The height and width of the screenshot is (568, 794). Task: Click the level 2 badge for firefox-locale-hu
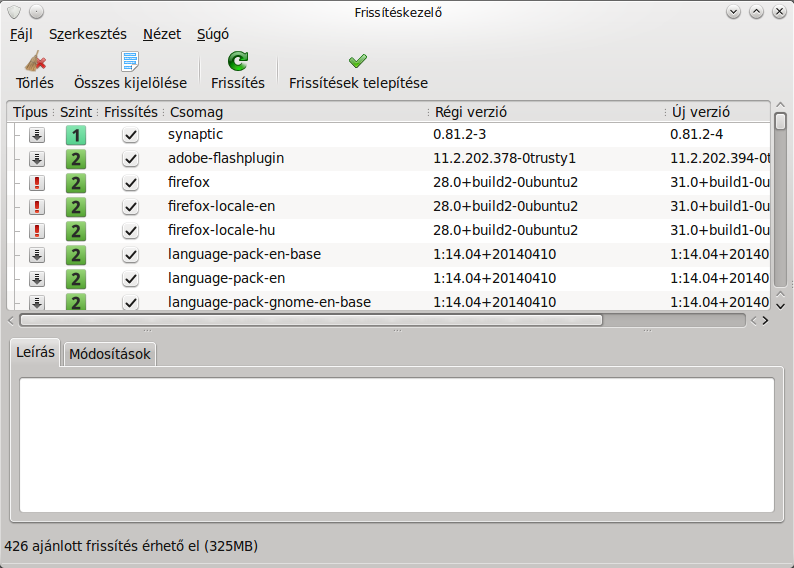76,231
